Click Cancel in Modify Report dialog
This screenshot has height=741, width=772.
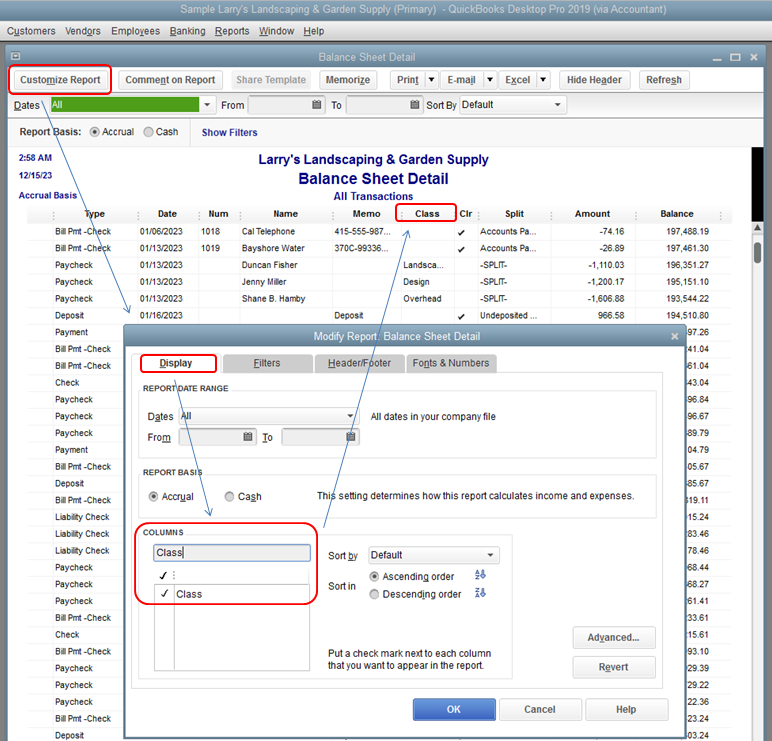point(540,709)
